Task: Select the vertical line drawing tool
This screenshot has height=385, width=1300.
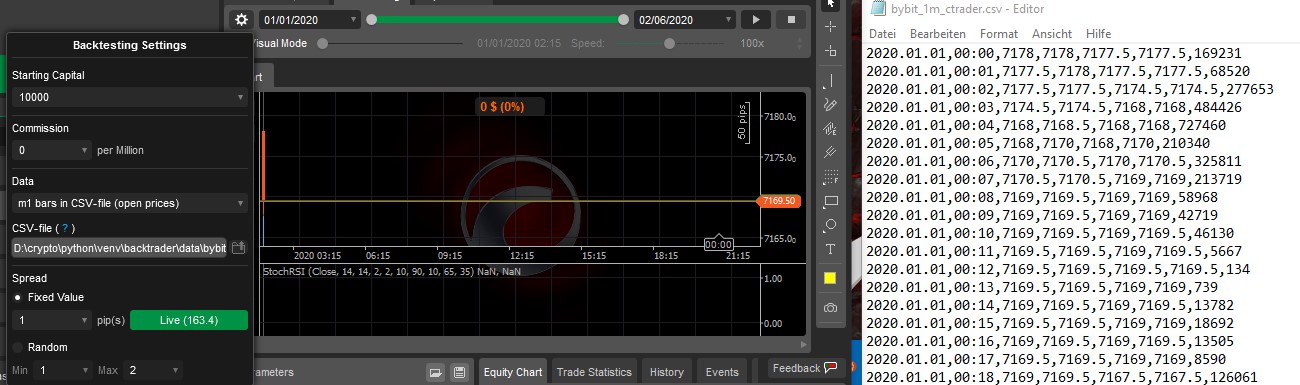Action: 830,80
